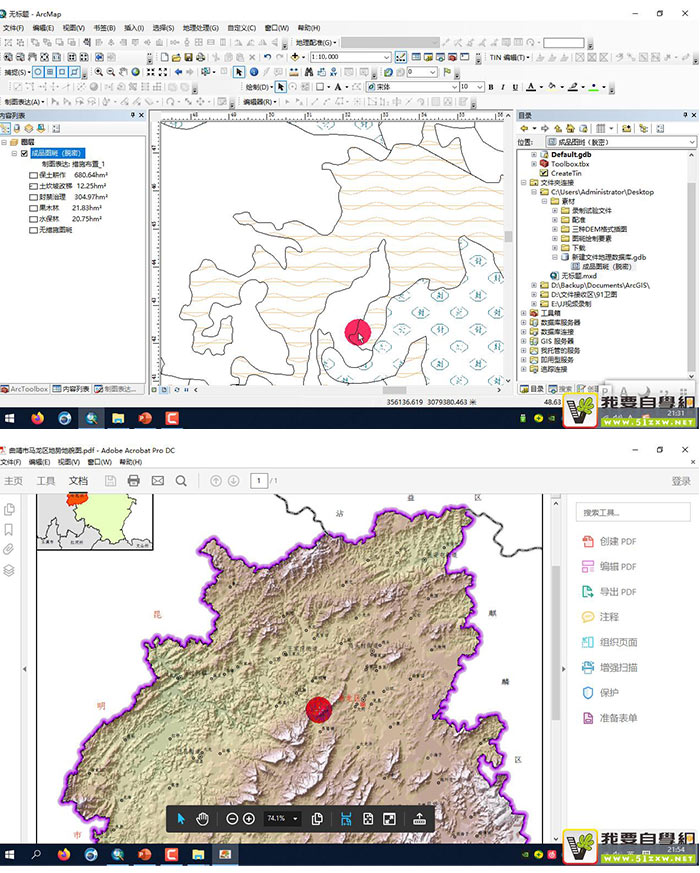Click the Undo arrow in ArcMap
The image size is (700, 873).
pyautogui.click(x=267, y=57)
